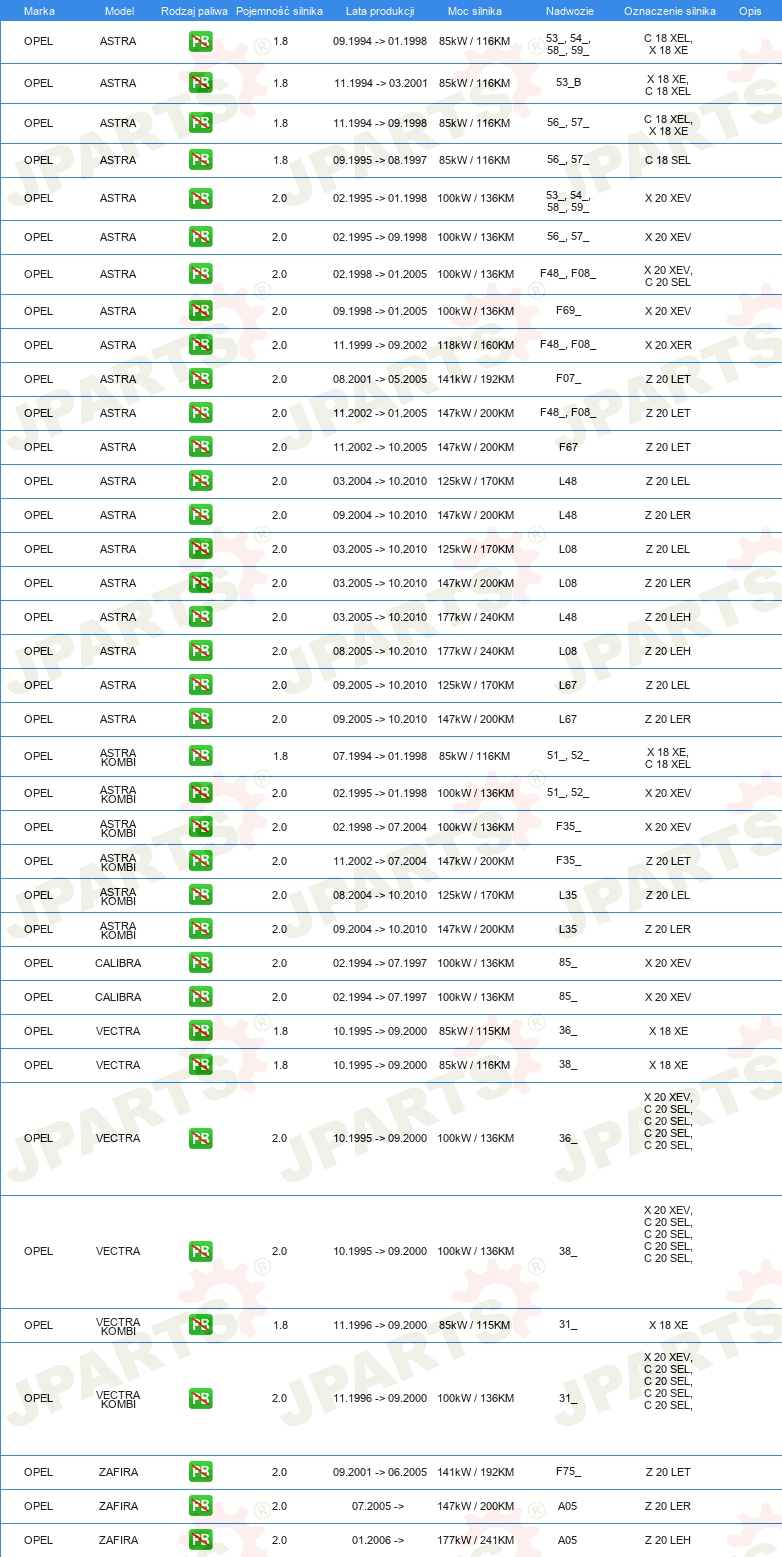
Task: Click the X 20 XER engine code
Action: 668,345
